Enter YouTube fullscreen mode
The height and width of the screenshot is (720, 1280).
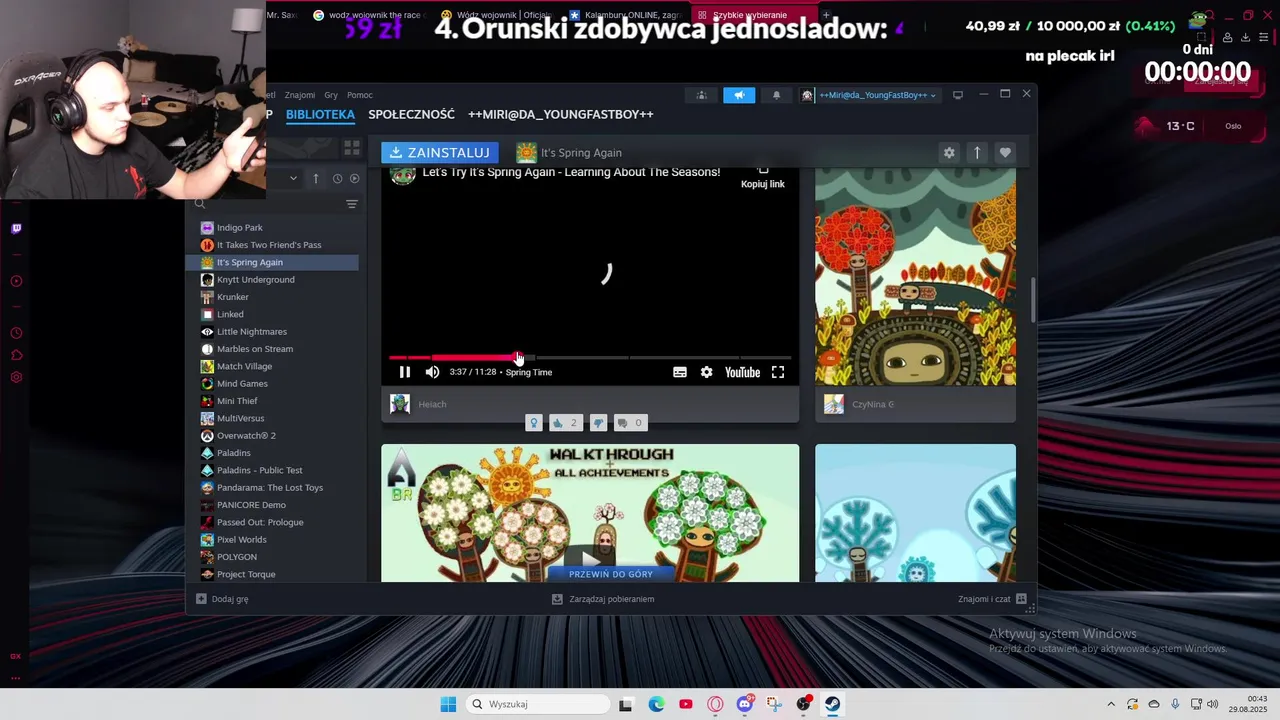point(778,372)
